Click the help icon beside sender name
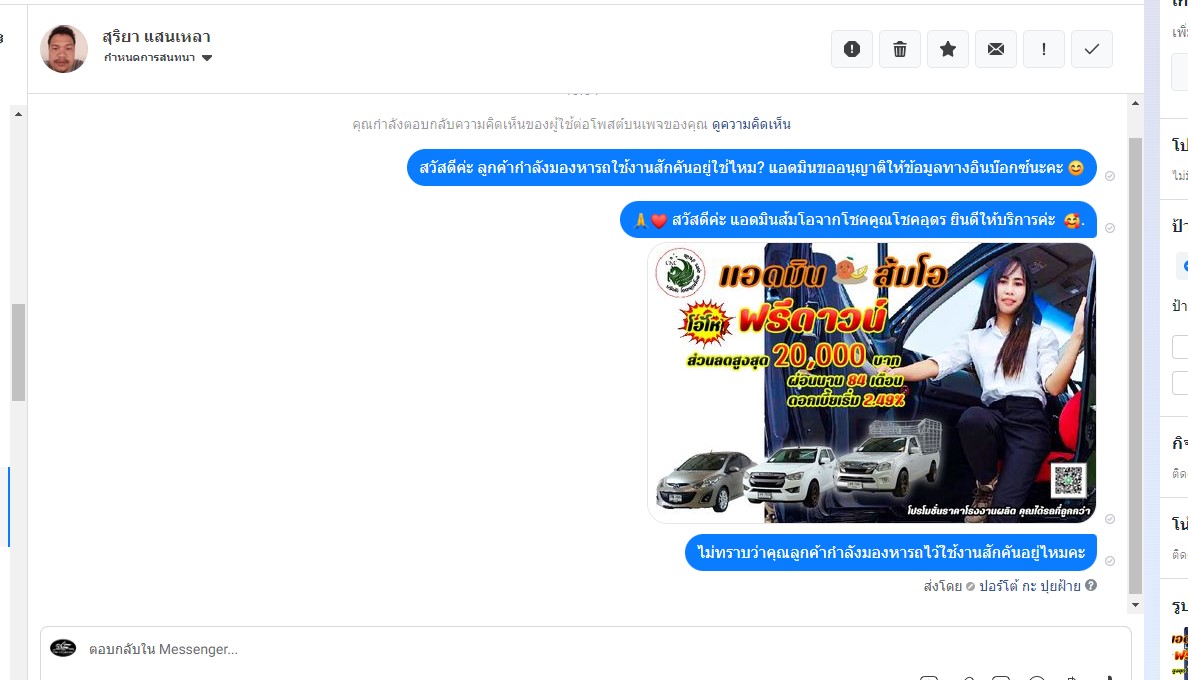 [x=1091, y=585]
